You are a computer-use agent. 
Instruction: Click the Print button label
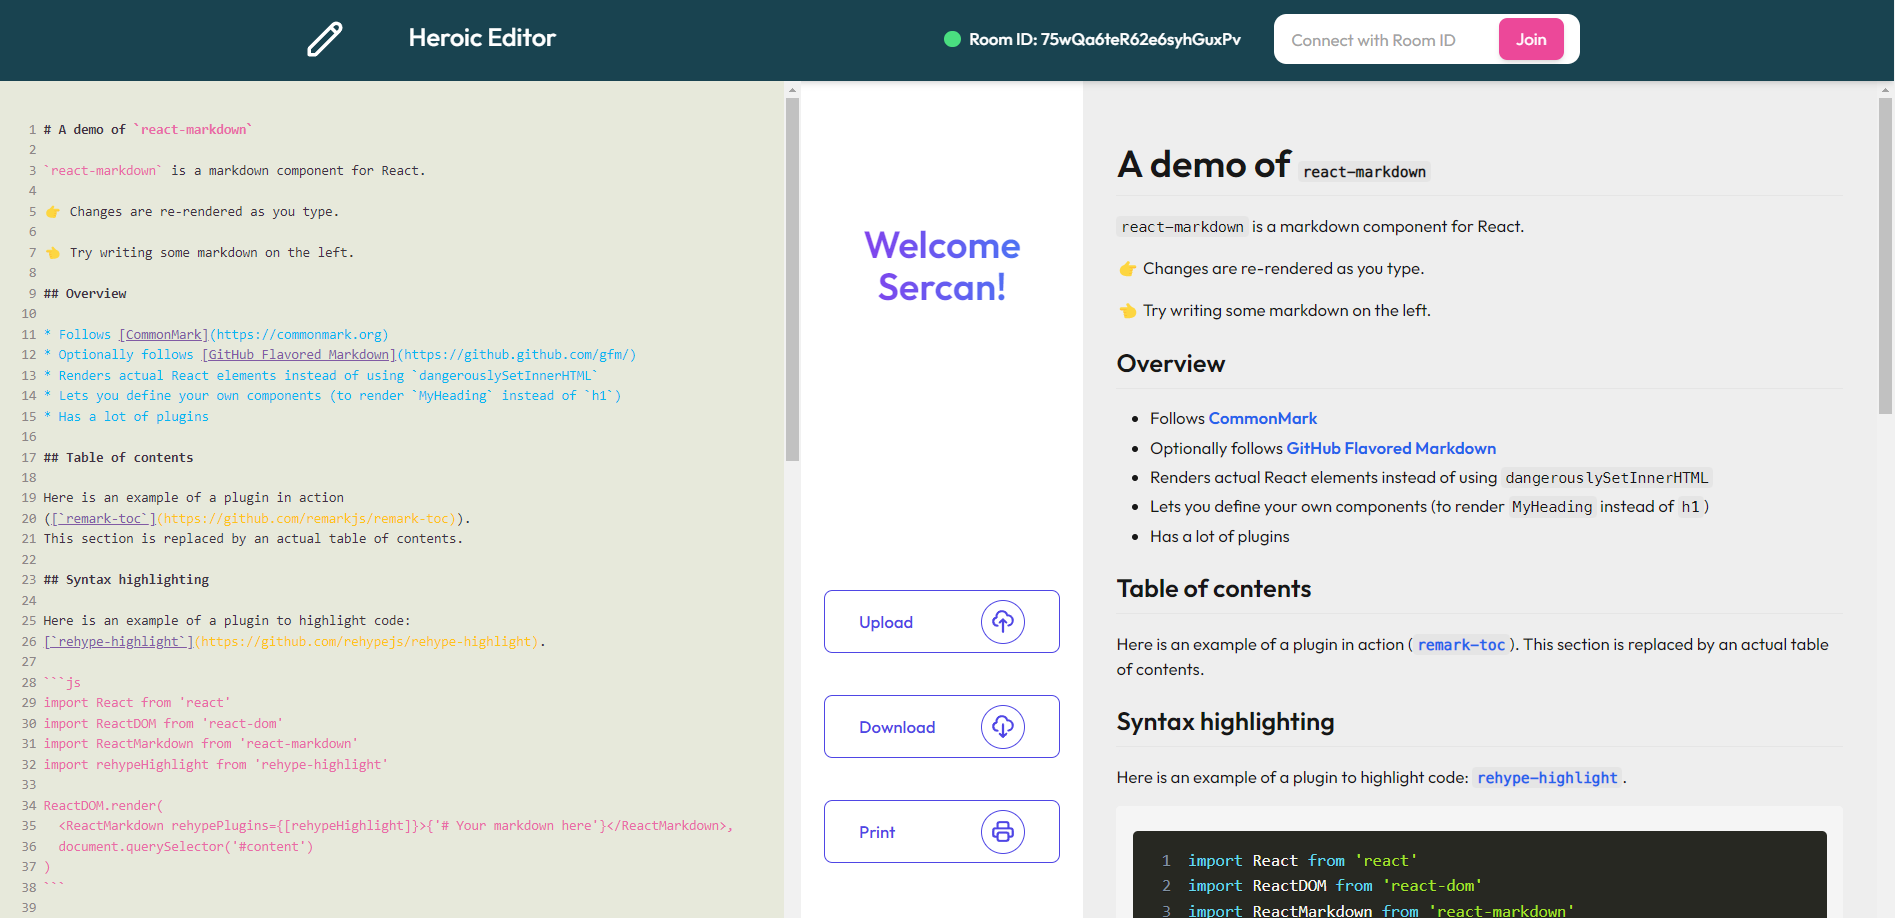[x=877, y=832]
